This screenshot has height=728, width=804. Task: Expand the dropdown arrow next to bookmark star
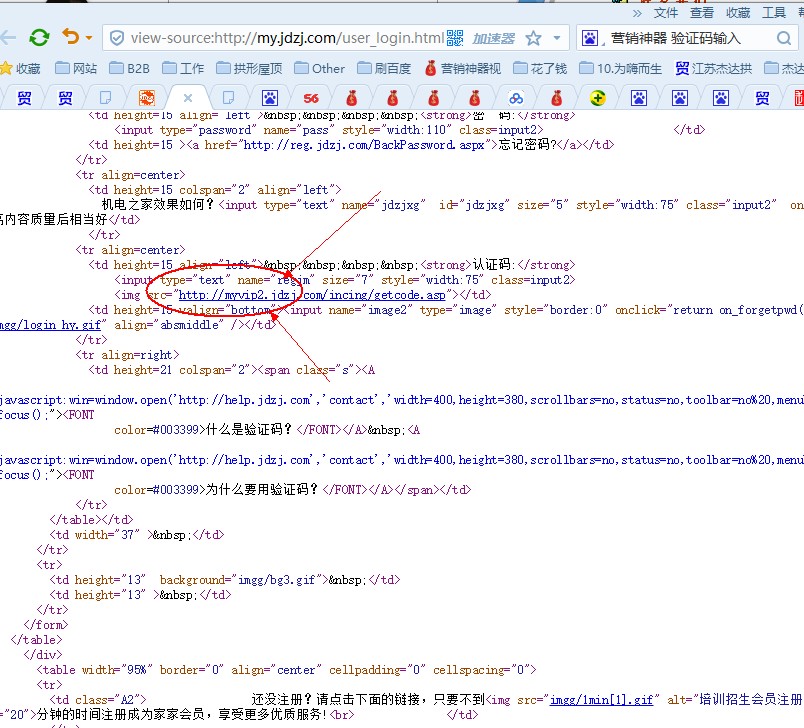557,39
